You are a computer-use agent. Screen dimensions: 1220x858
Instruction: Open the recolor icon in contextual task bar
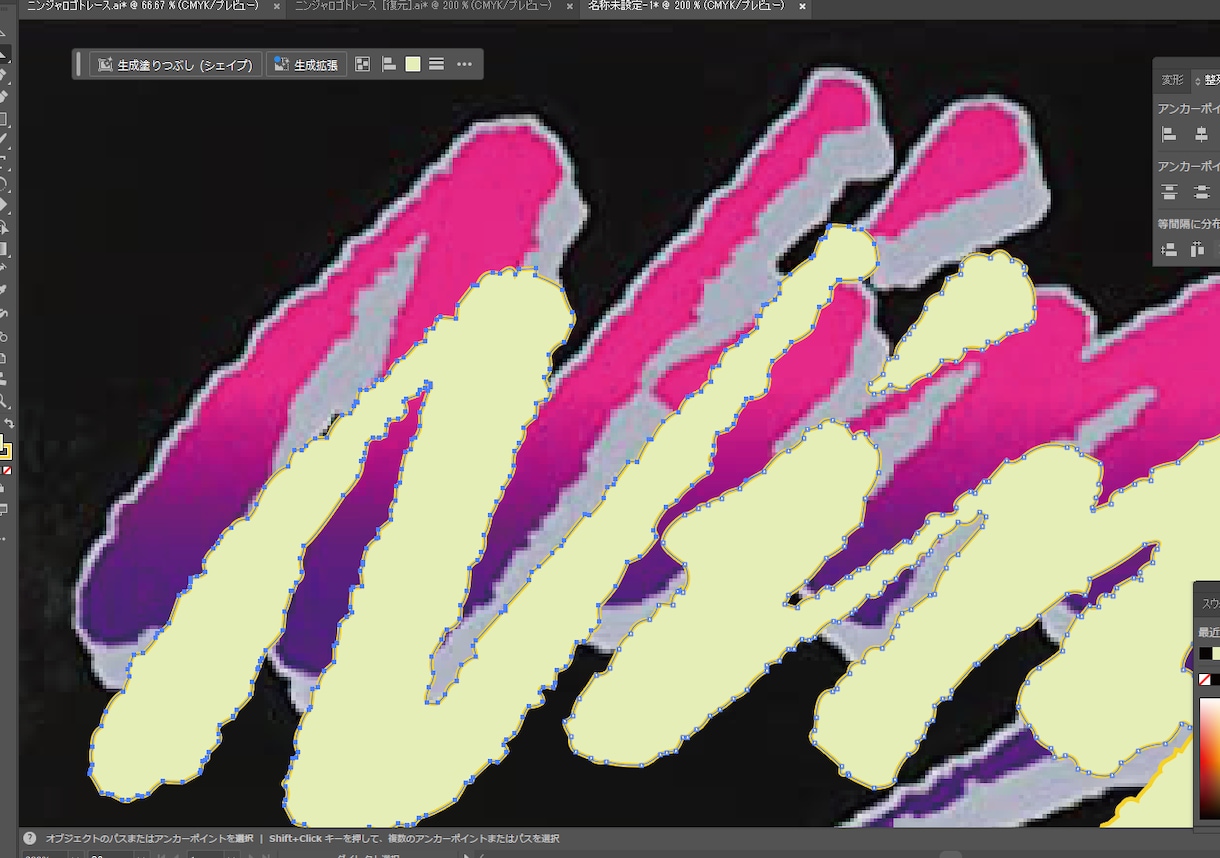tap(363, 65)
